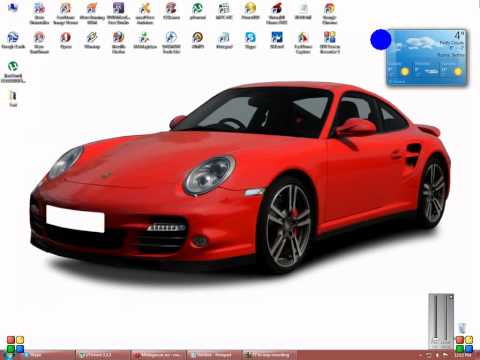Select the Google Chrome icon in the top row
This screenshot has height=360, width=480.
click(x=329, y=13)
